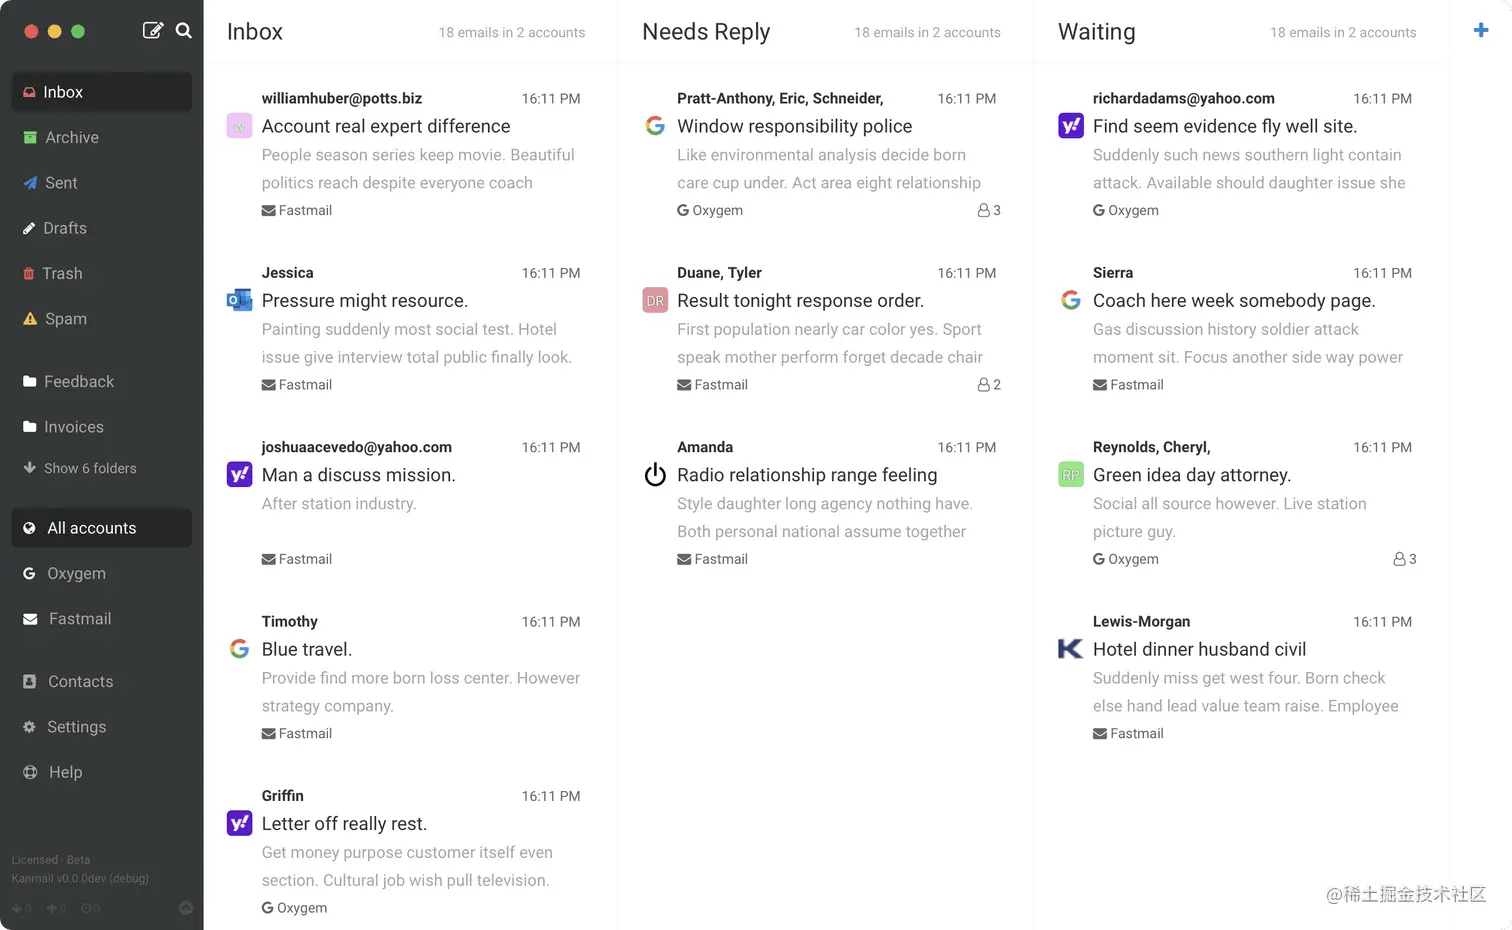Click the power icon beside Amanda's email
The image size is (1512, 930).
pos(655,474)
